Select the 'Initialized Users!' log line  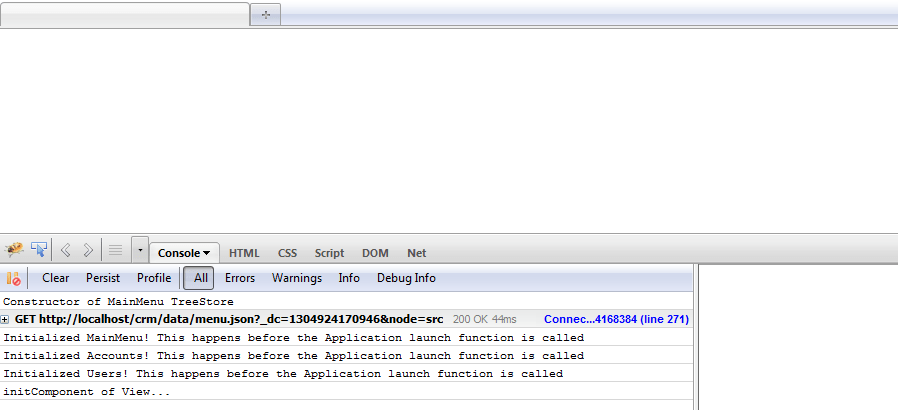click(346, 374)
